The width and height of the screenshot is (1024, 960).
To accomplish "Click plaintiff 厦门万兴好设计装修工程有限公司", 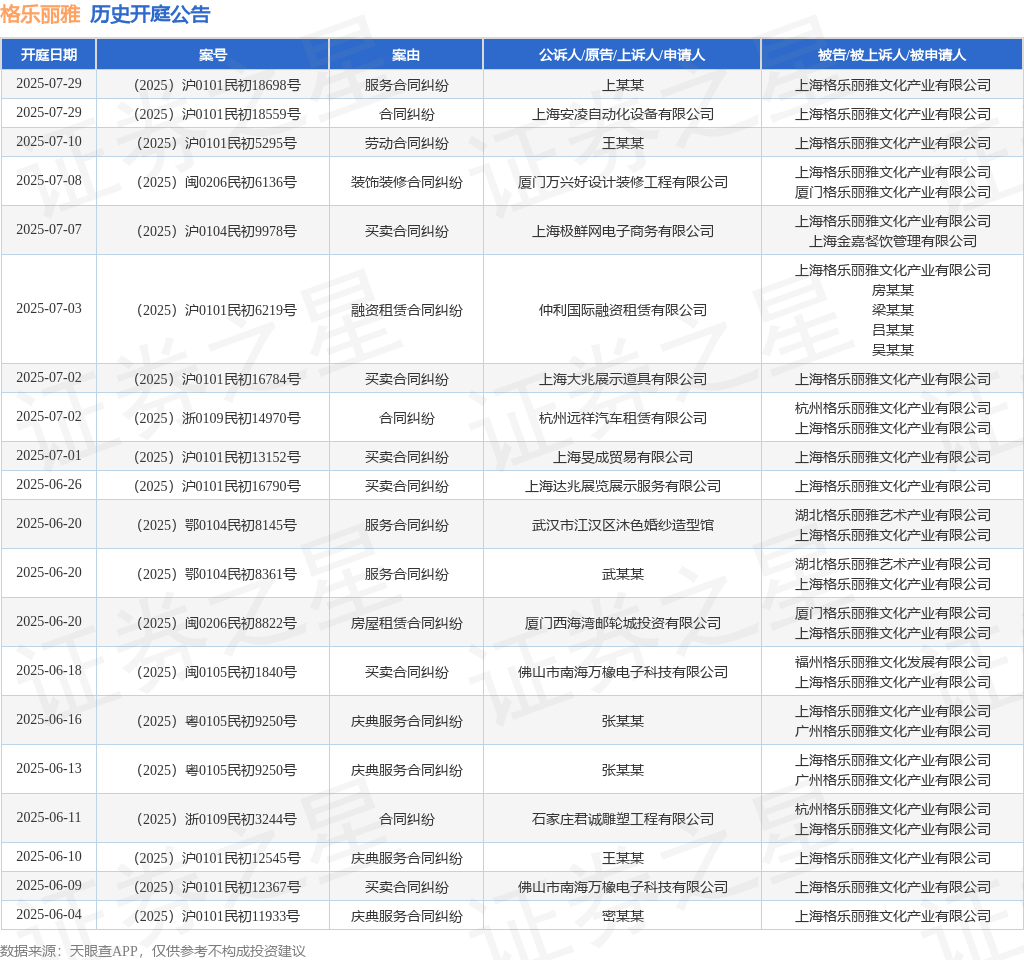I will (622, 182).
